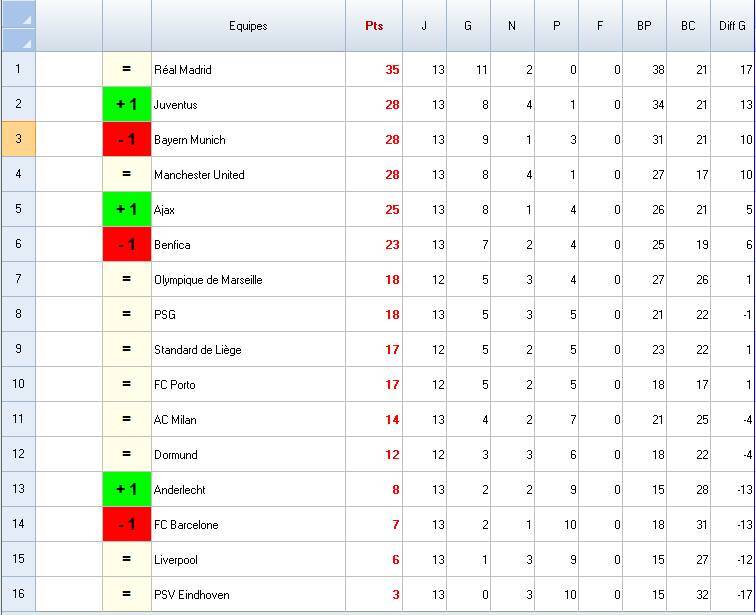Click Anderlecht's green +1 rank indicator
756x615 pixels.
tap(127, 490)
